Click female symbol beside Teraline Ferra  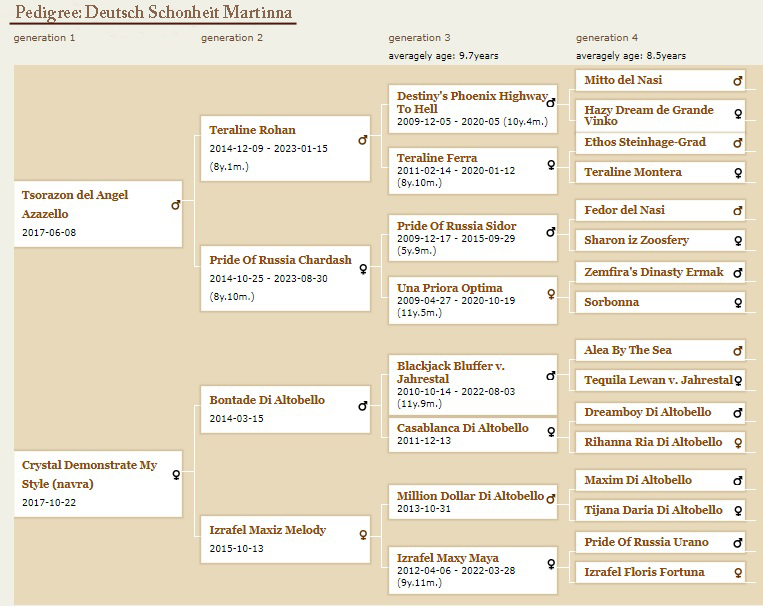[x=551, y=164]
